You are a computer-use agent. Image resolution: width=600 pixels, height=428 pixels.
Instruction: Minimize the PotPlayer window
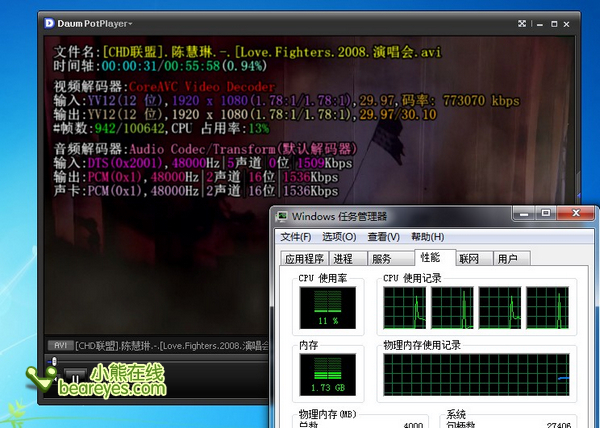(540, 24)
